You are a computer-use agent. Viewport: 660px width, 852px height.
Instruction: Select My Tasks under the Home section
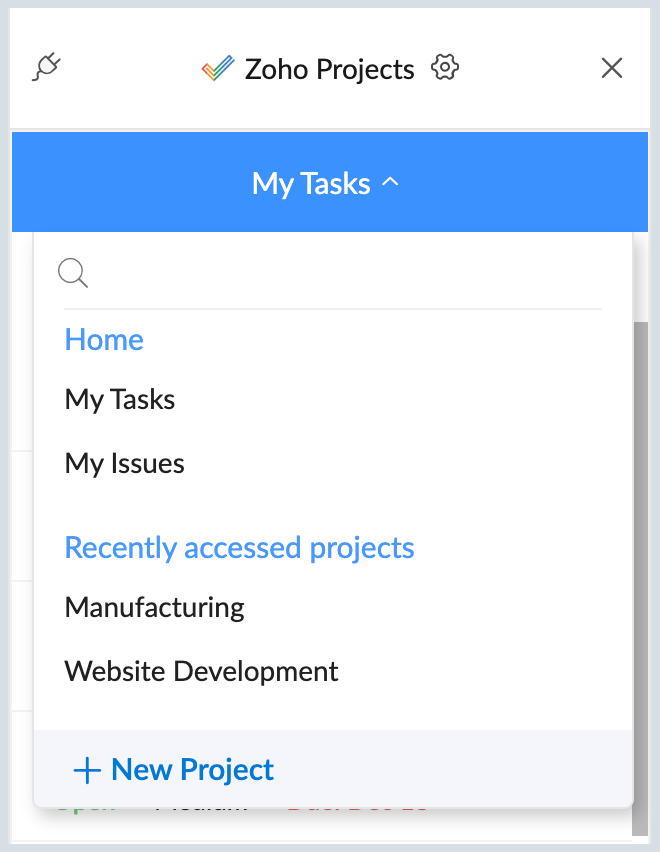(x=120, y=400)
